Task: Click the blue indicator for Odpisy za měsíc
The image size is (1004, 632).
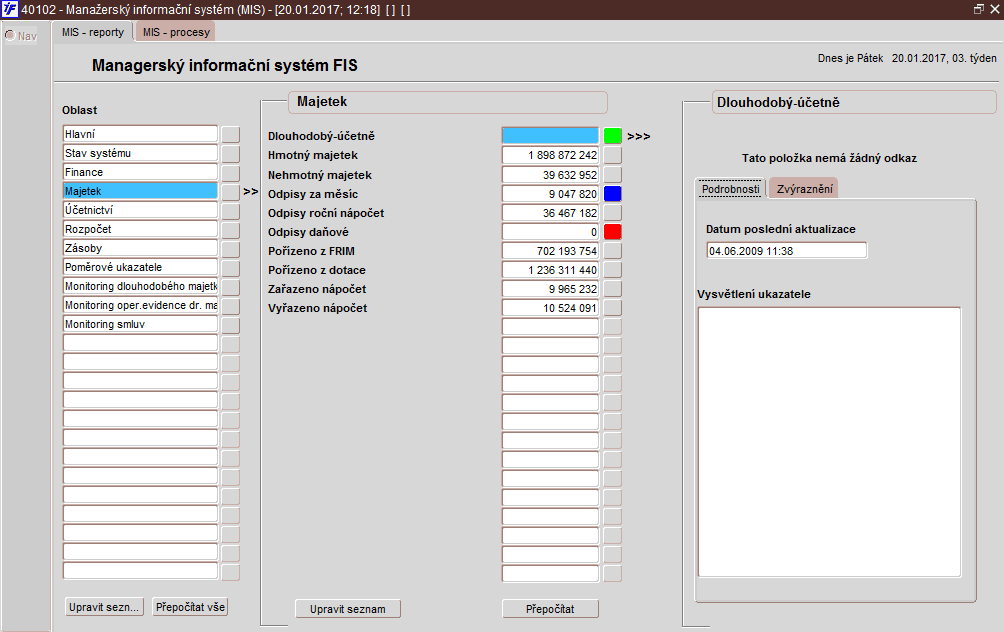Action: point(612,194)
